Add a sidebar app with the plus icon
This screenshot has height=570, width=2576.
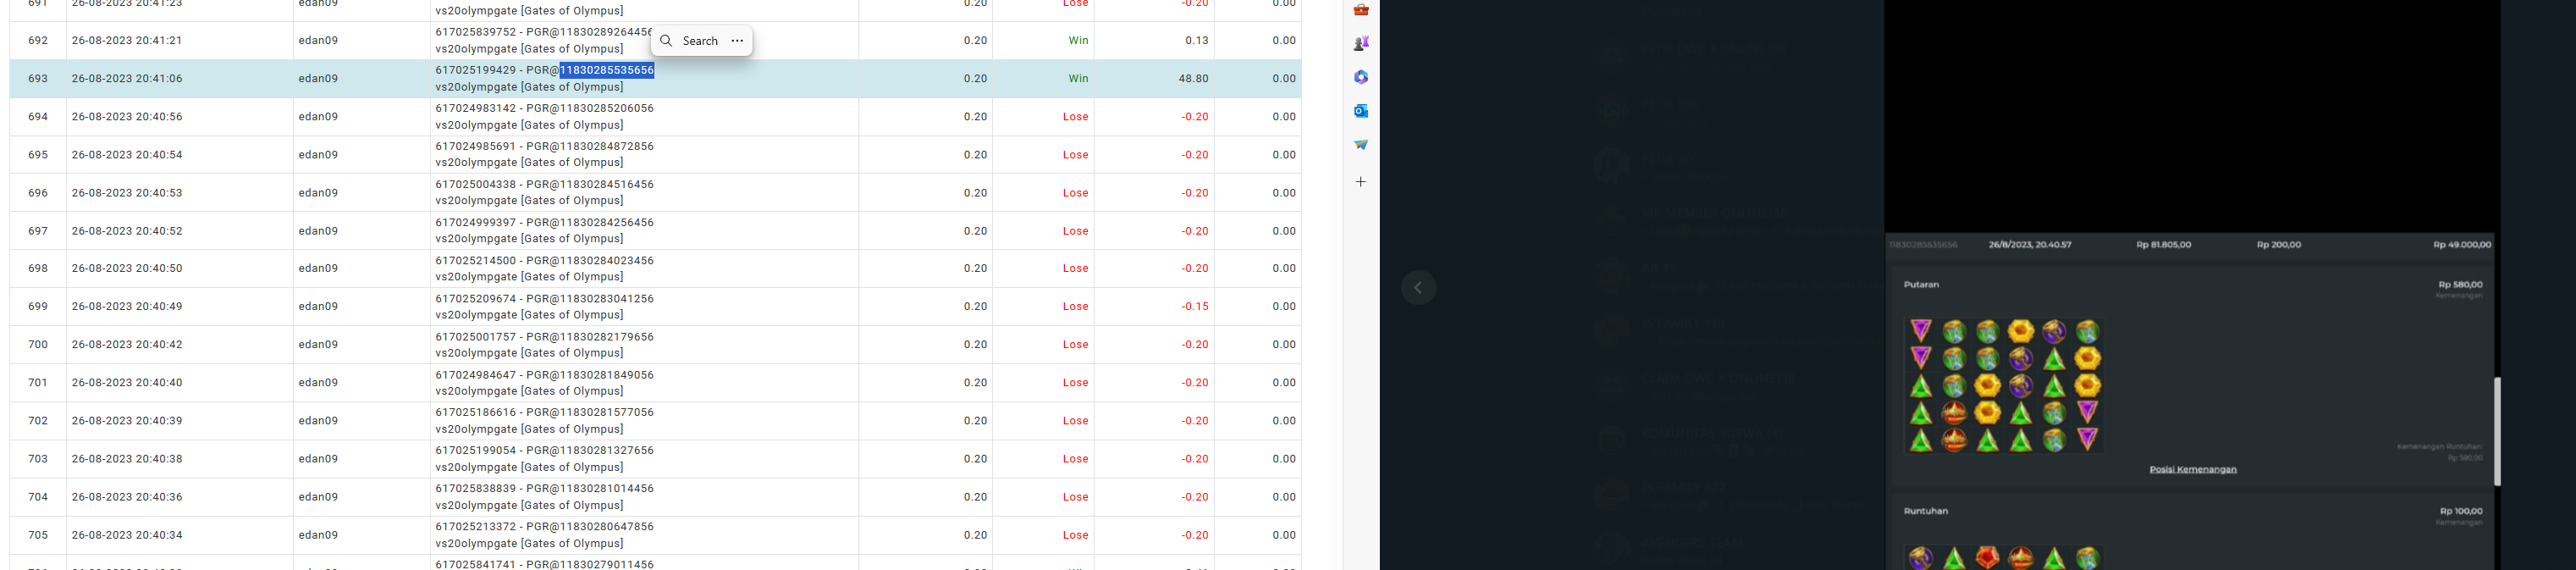coord(1361,182)
